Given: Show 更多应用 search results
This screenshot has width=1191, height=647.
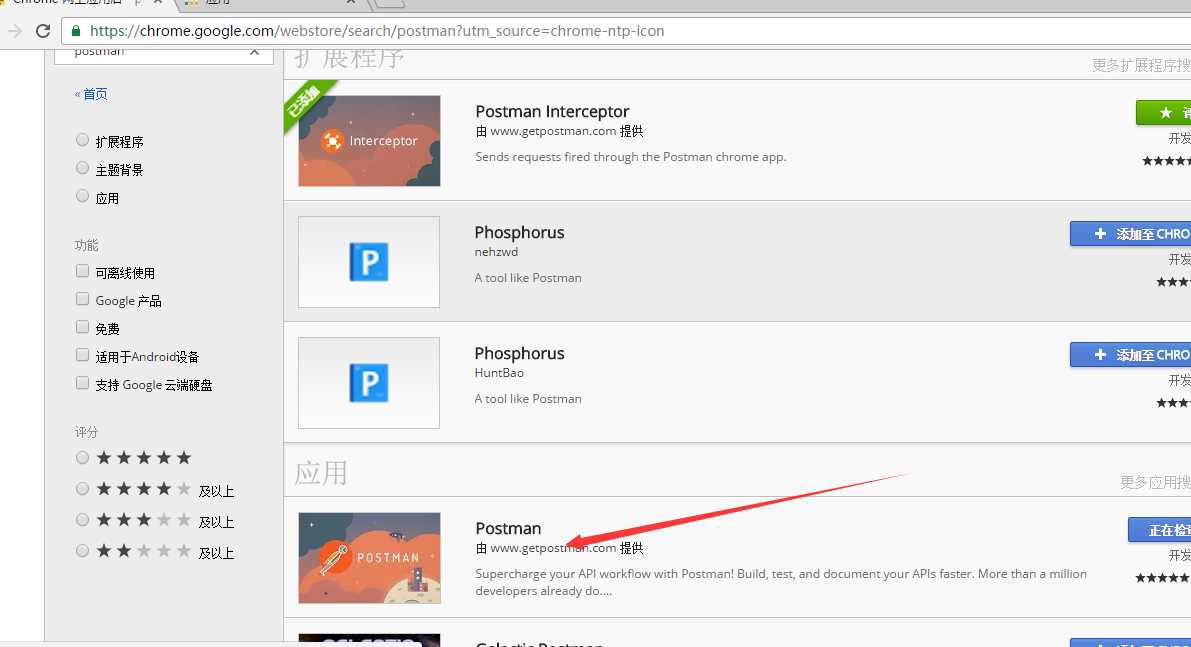Looking at the screenshot, I should [x=1155, y=482].
